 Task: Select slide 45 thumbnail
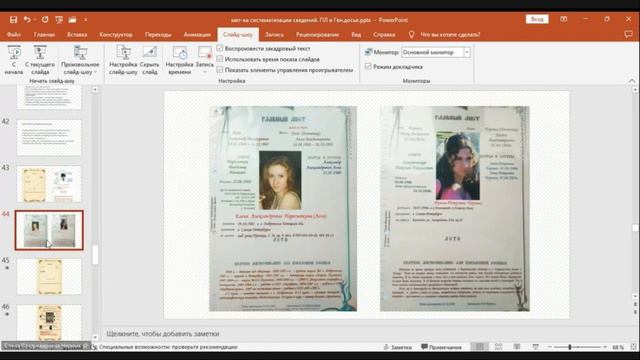(49, 276)
